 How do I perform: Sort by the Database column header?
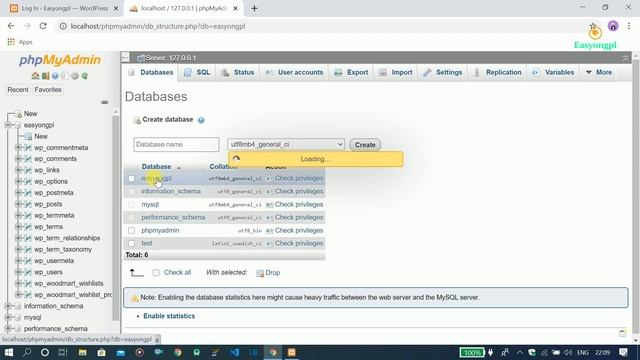coord(156,167)
